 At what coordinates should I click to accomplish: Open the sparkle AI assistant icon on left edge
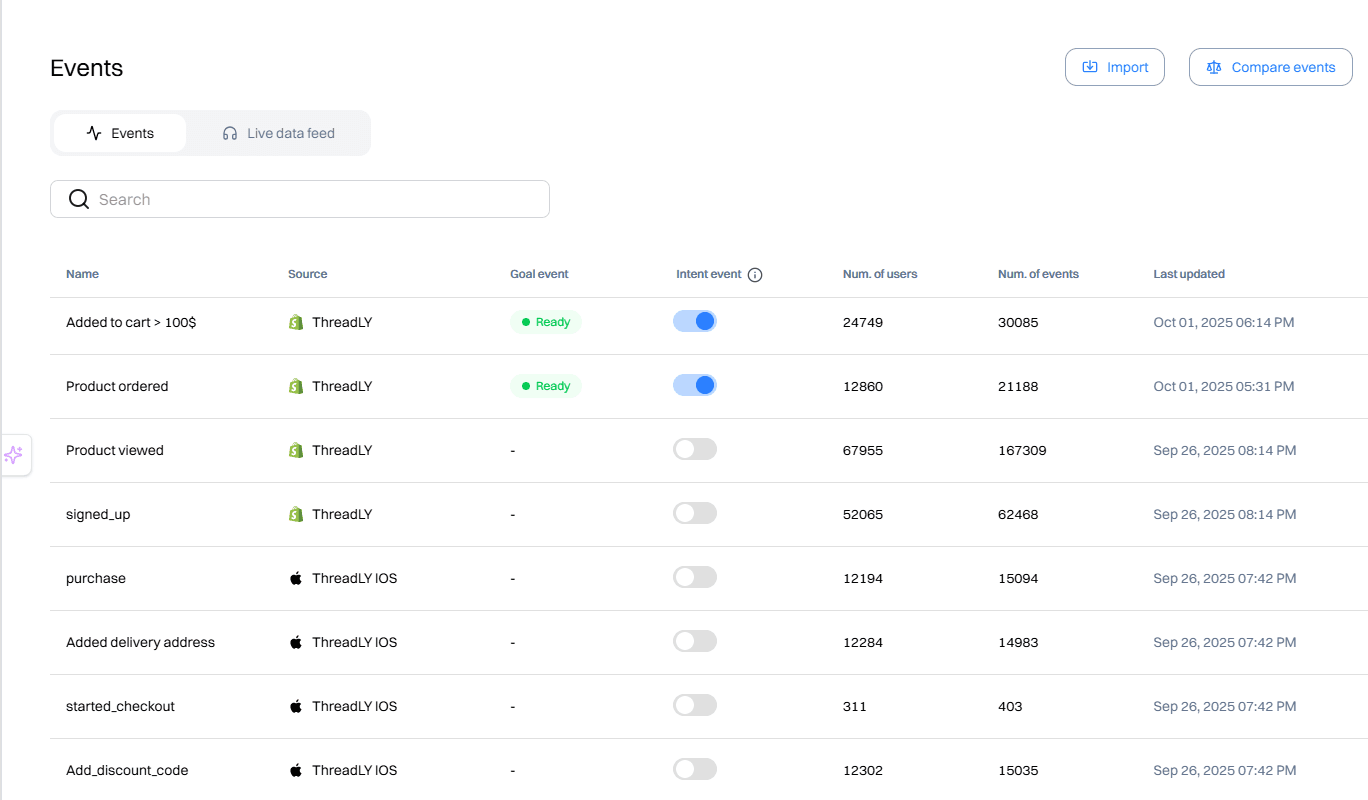coord(15,455)
